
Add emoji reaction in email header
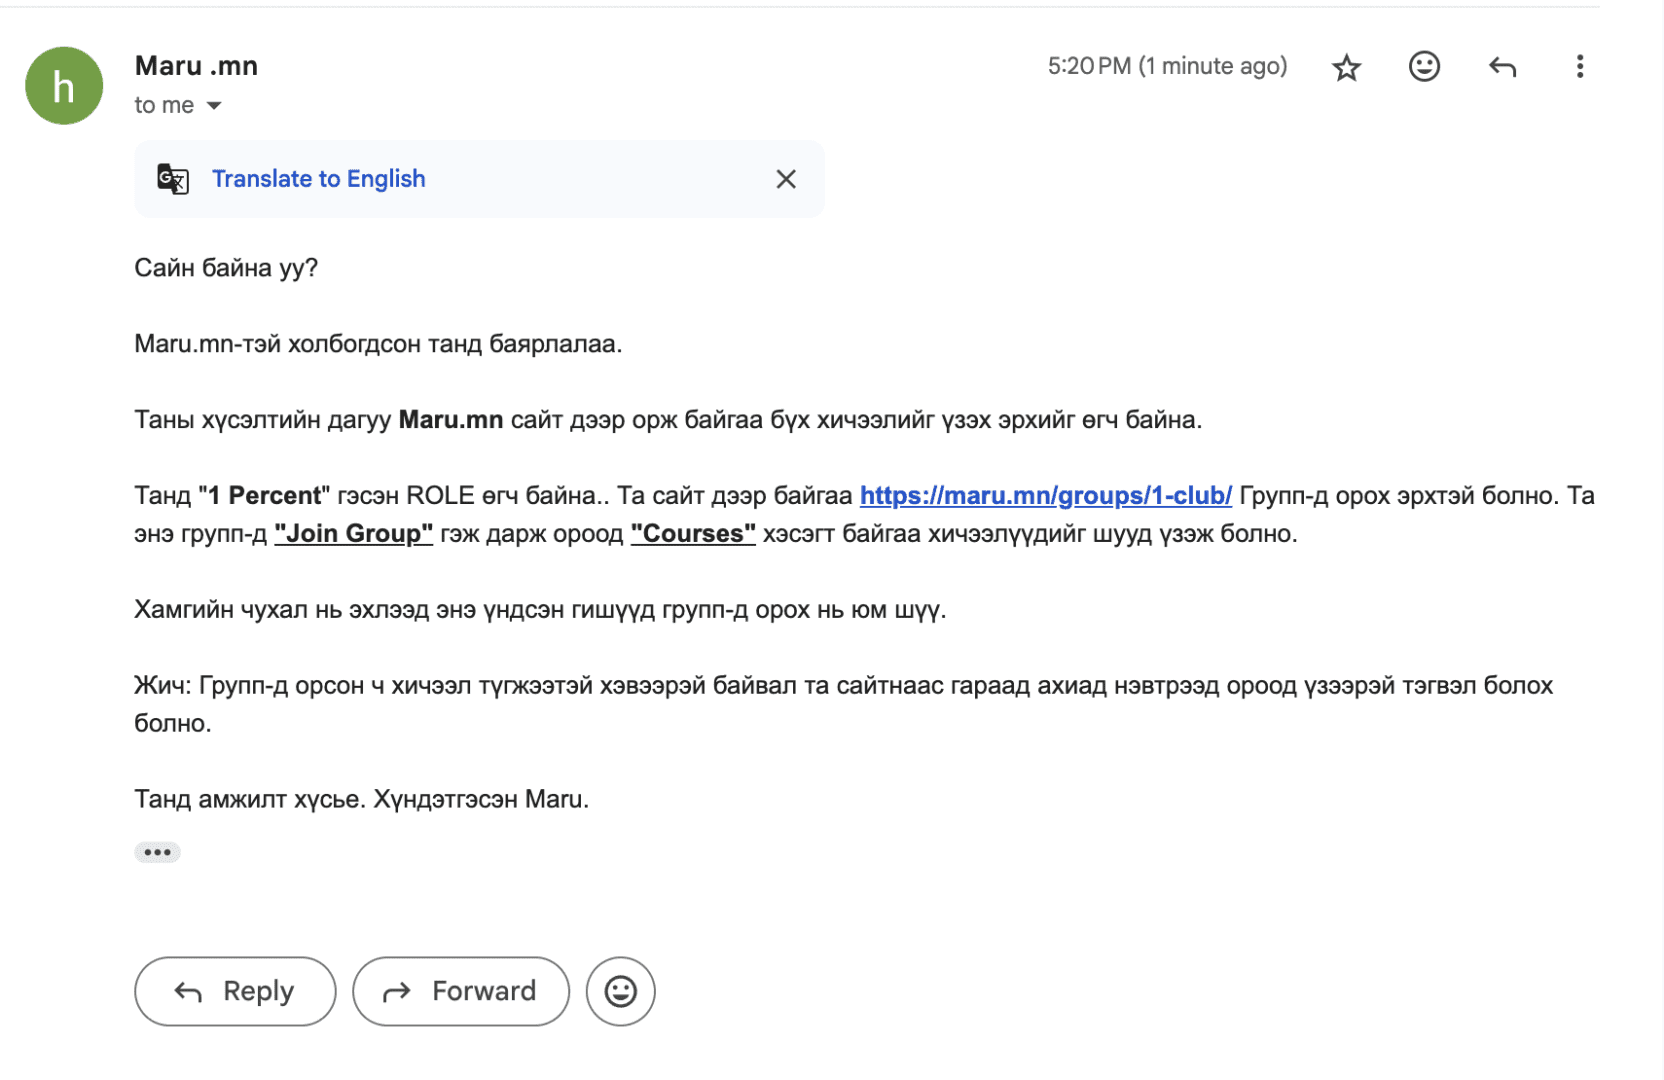1424,66
